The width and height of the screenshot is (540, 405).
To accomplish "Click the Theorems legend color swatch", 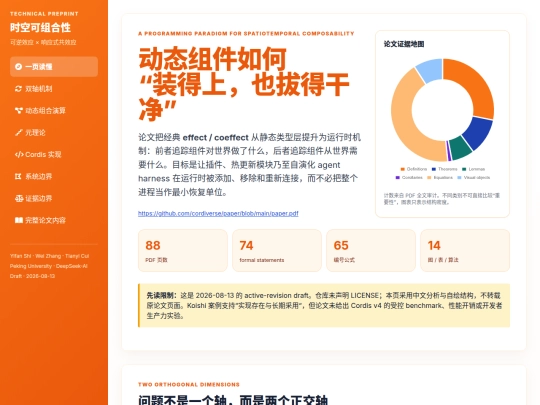I will pos(434,169).
